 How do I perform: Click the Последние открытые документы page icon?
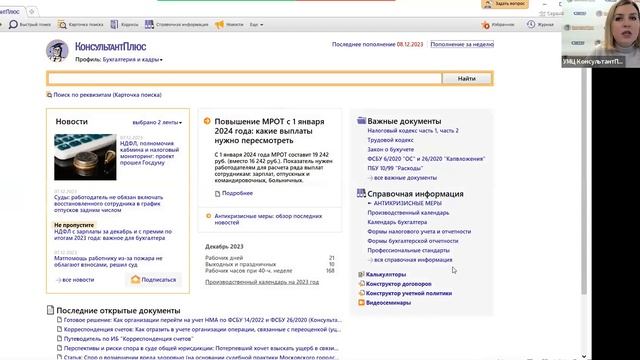(50, 310)
